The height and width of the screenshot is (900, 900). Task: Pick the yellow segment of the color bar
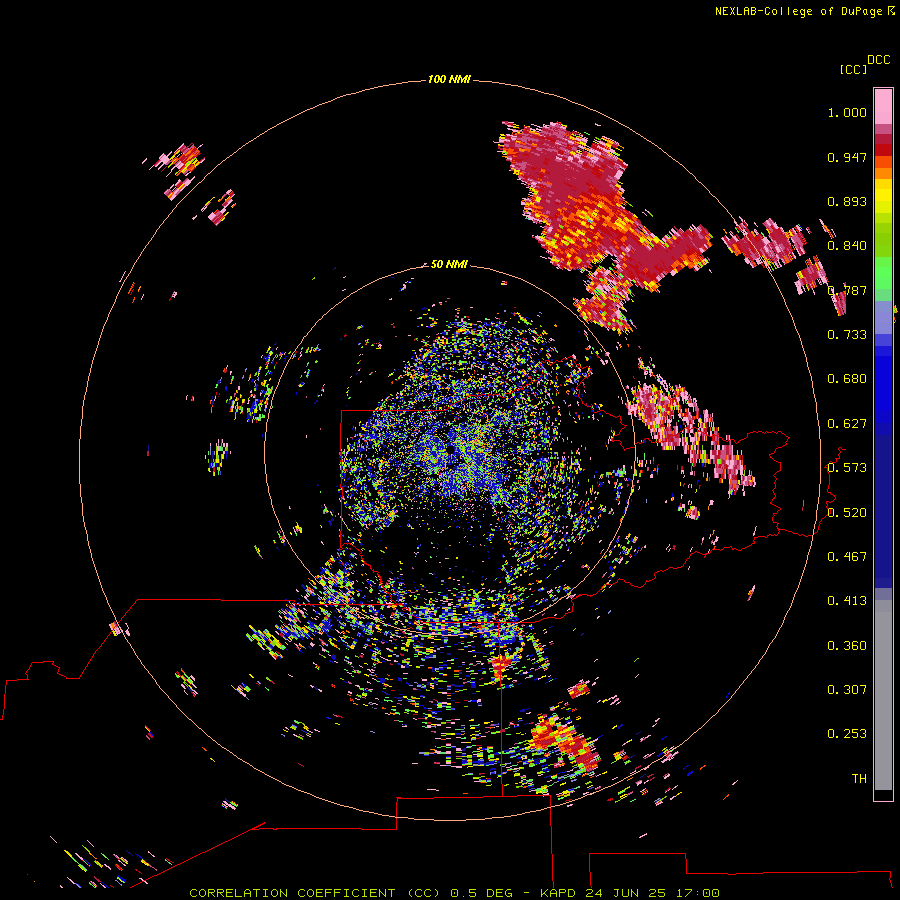click(883, 196)
